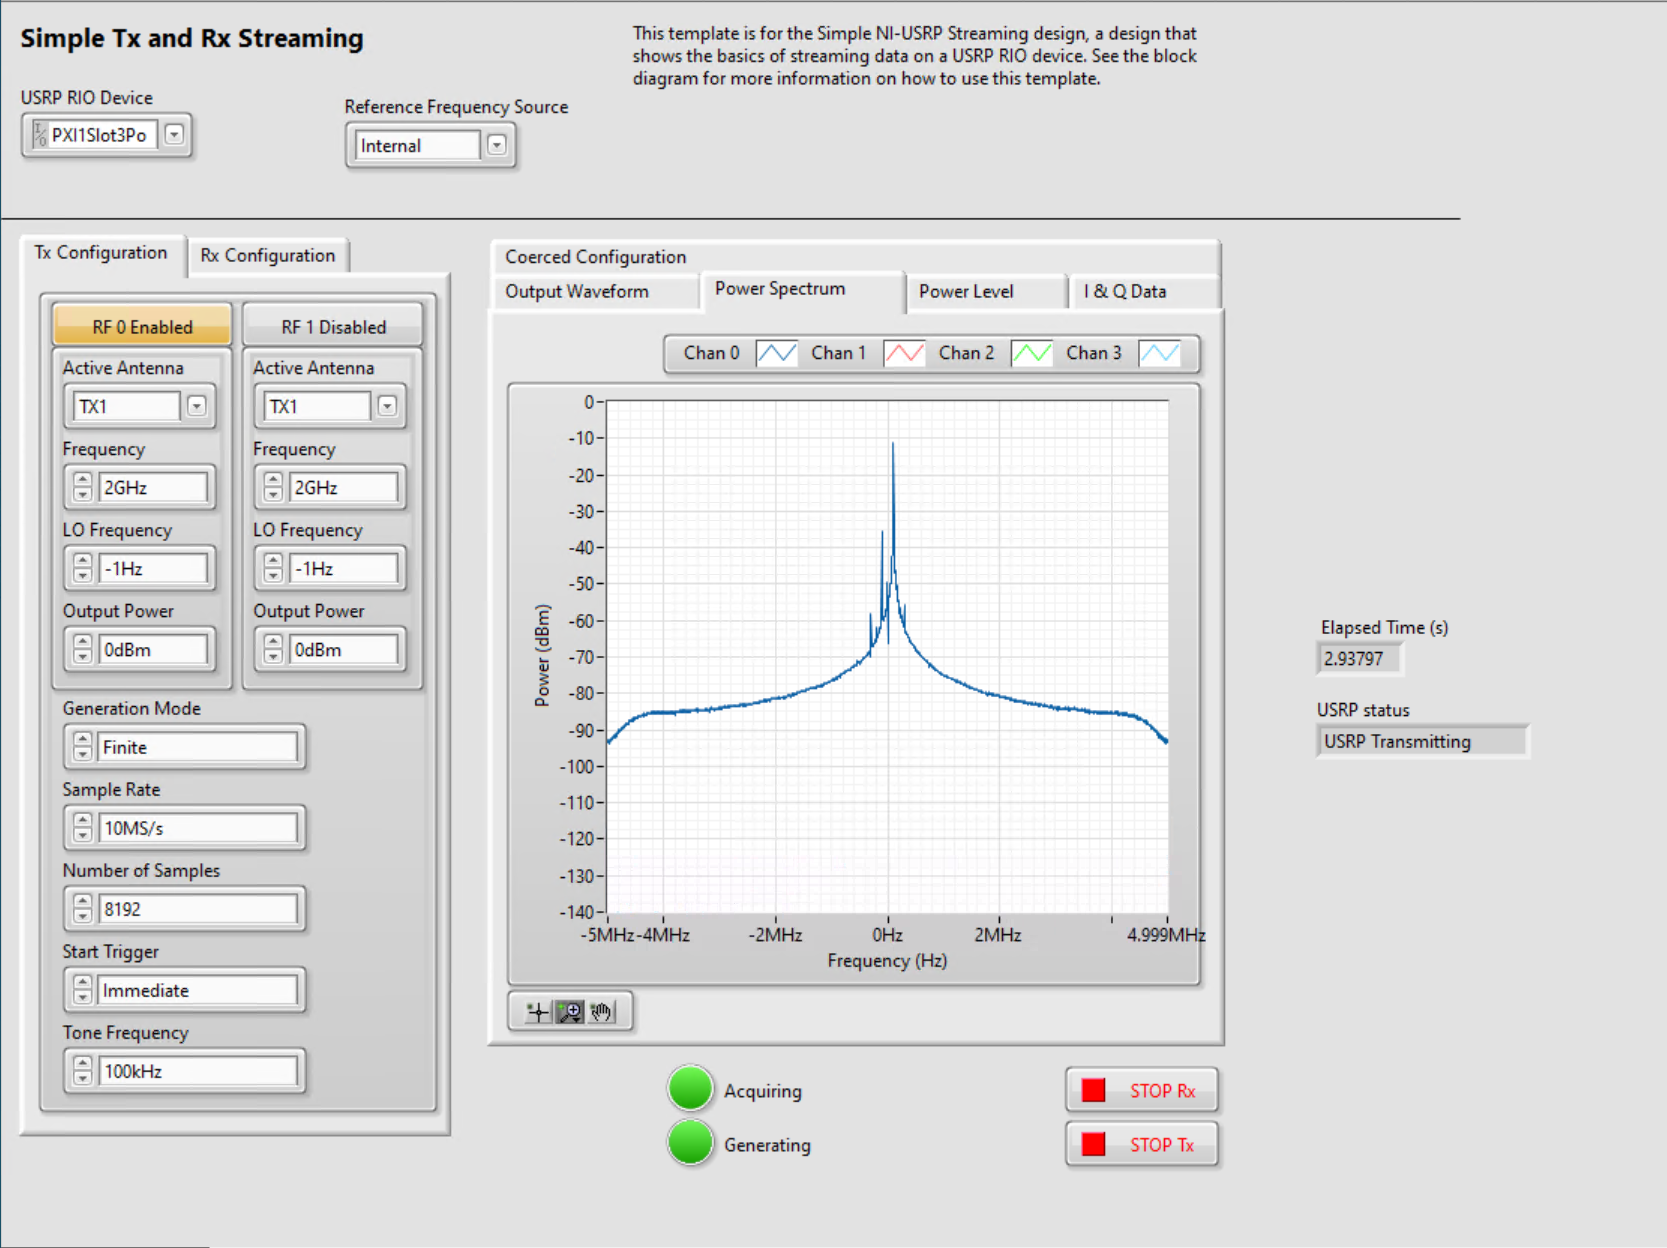This screenshot has height=1248, width=1667.
Task: Click the Elapsed Time 2.93797 value
Action: point(1359,659)
